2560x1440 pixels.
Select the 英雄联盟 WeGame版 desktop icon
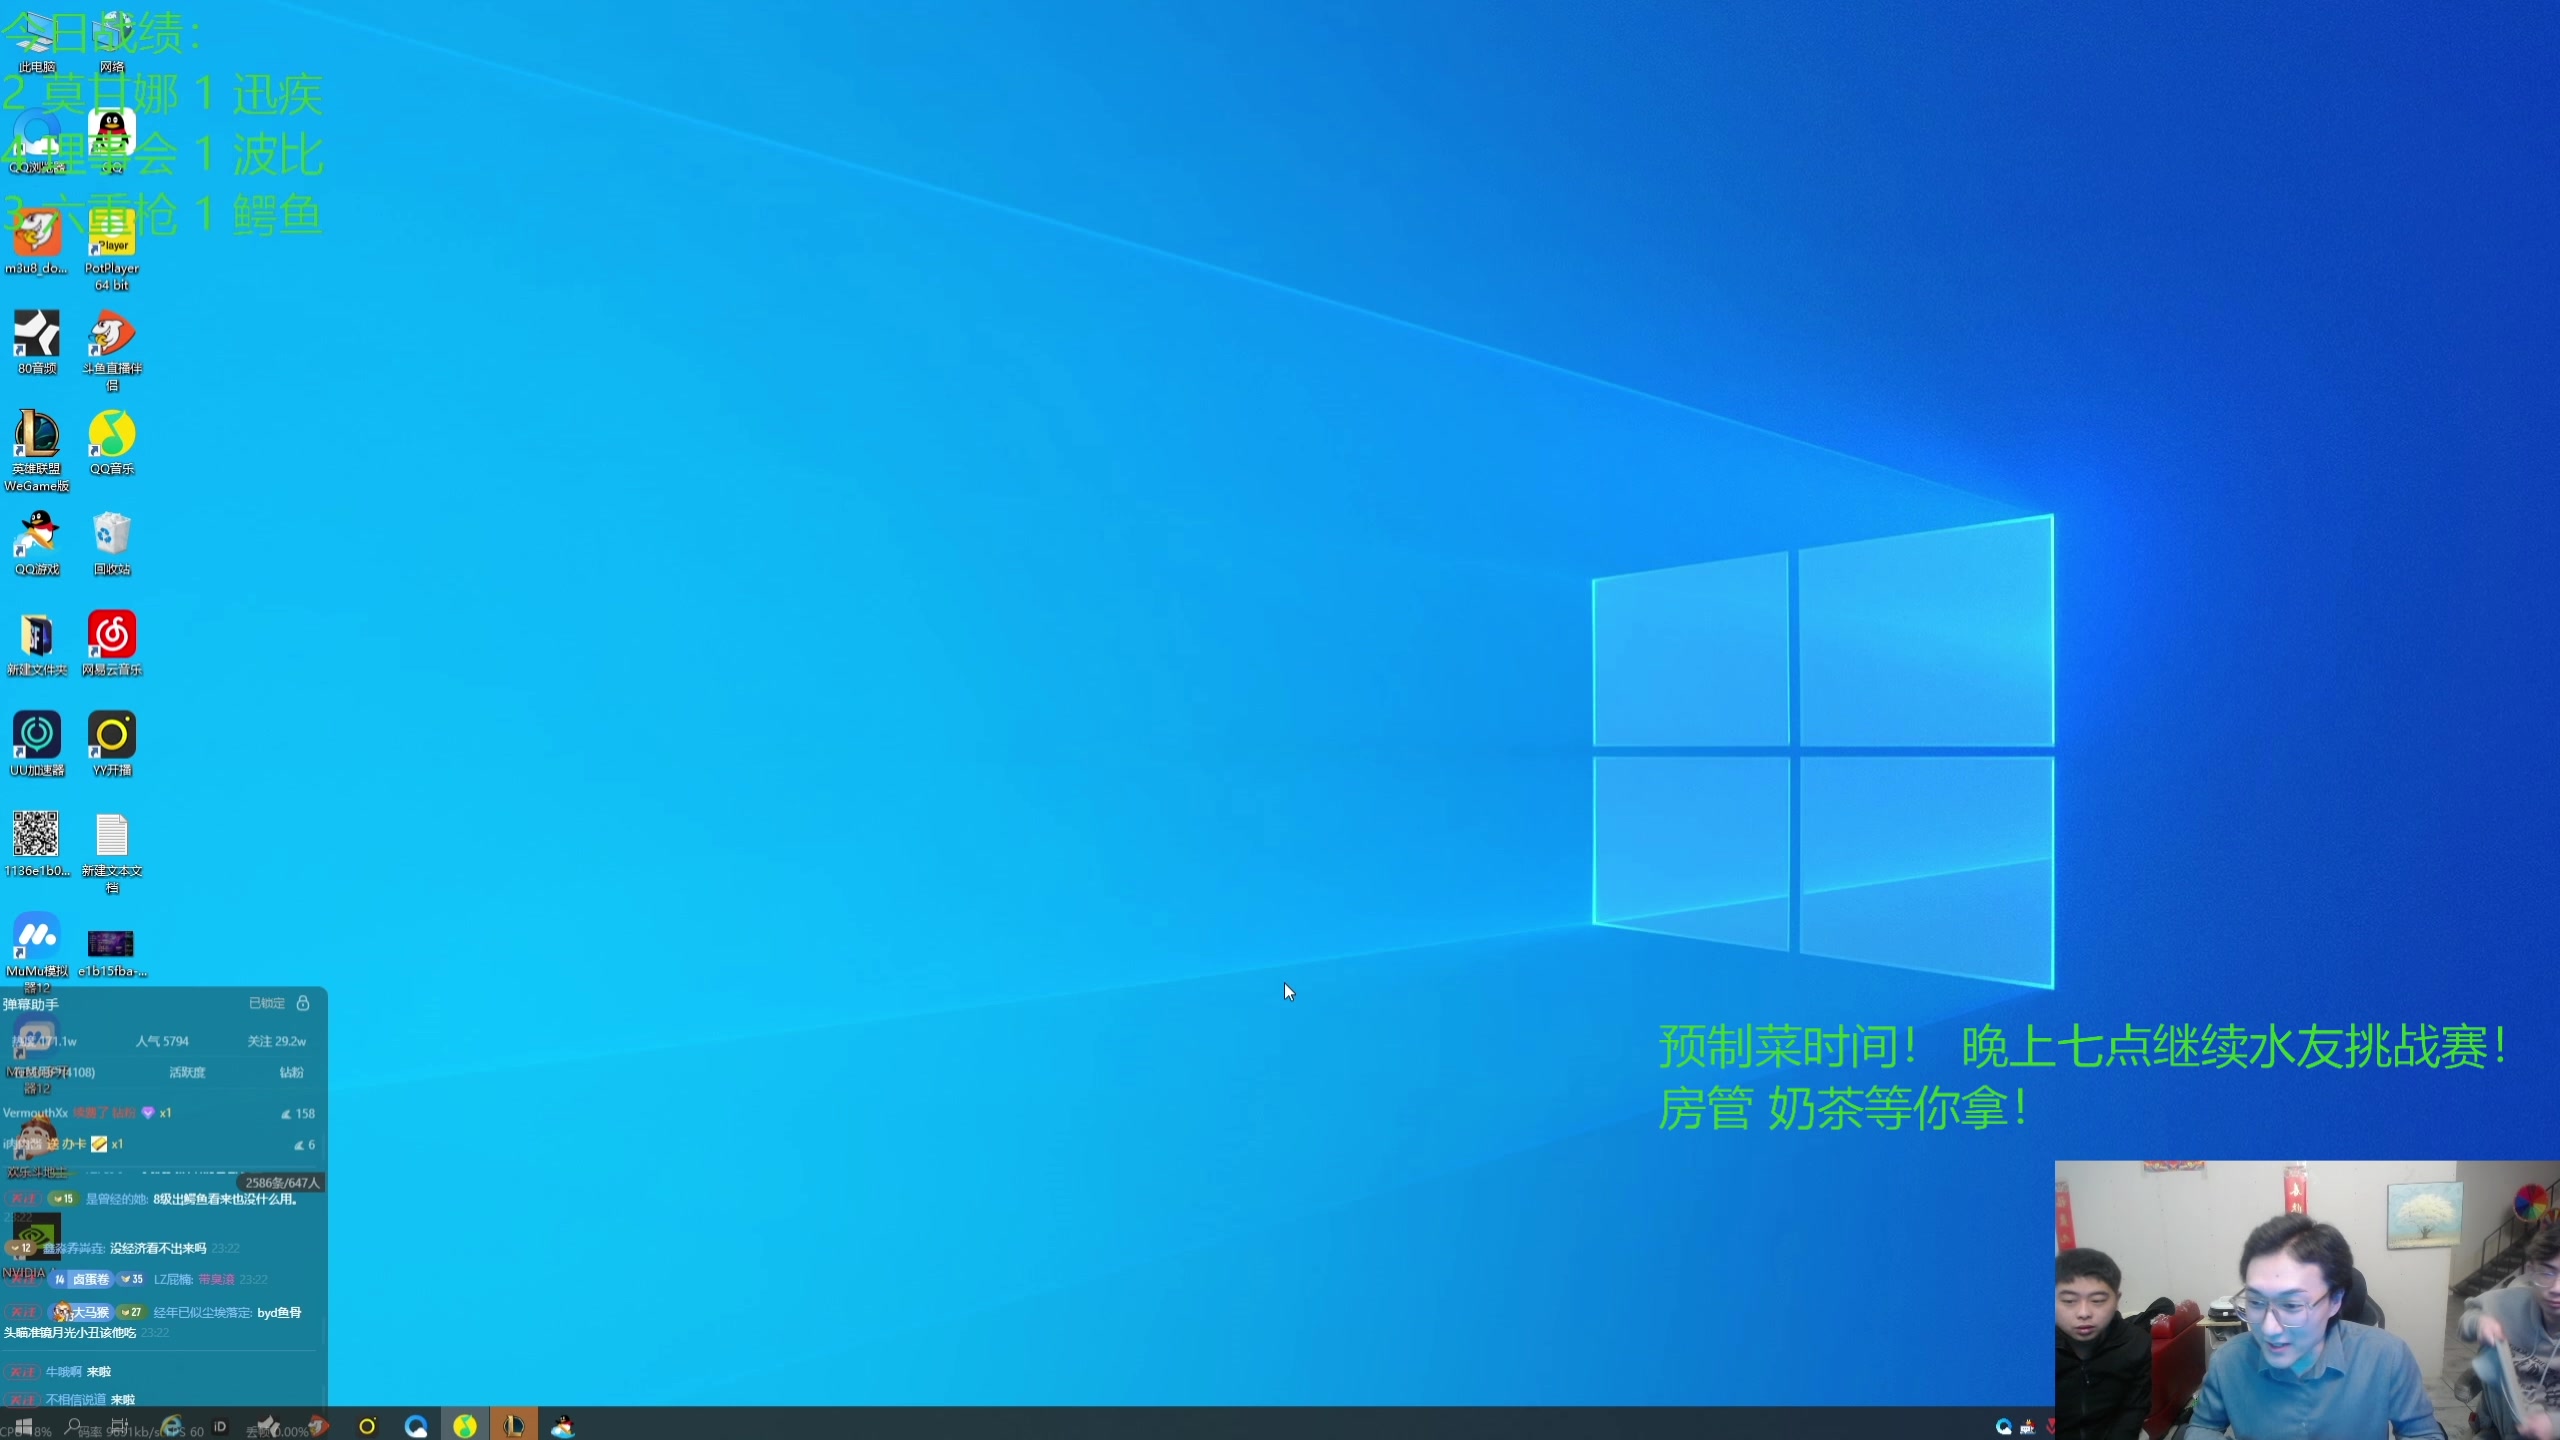coord(37,451)
